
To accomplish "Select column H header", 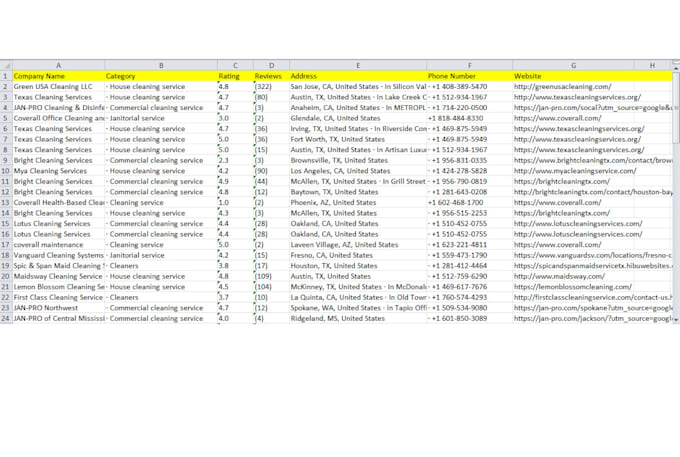I will [652, 65].
